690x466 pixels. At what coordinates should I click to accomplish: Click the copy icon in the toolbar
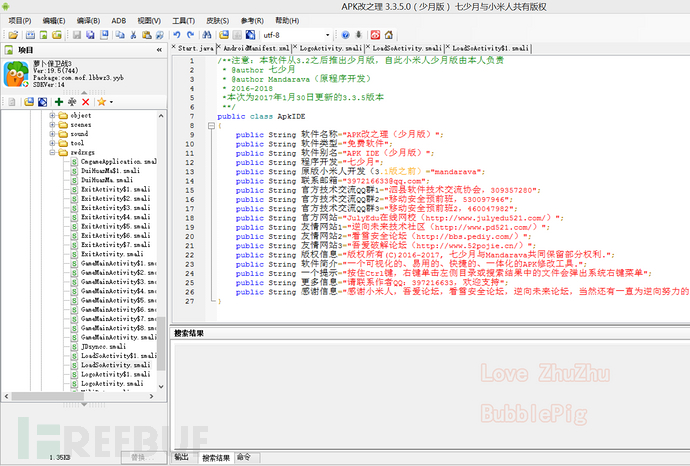point(120,35)
